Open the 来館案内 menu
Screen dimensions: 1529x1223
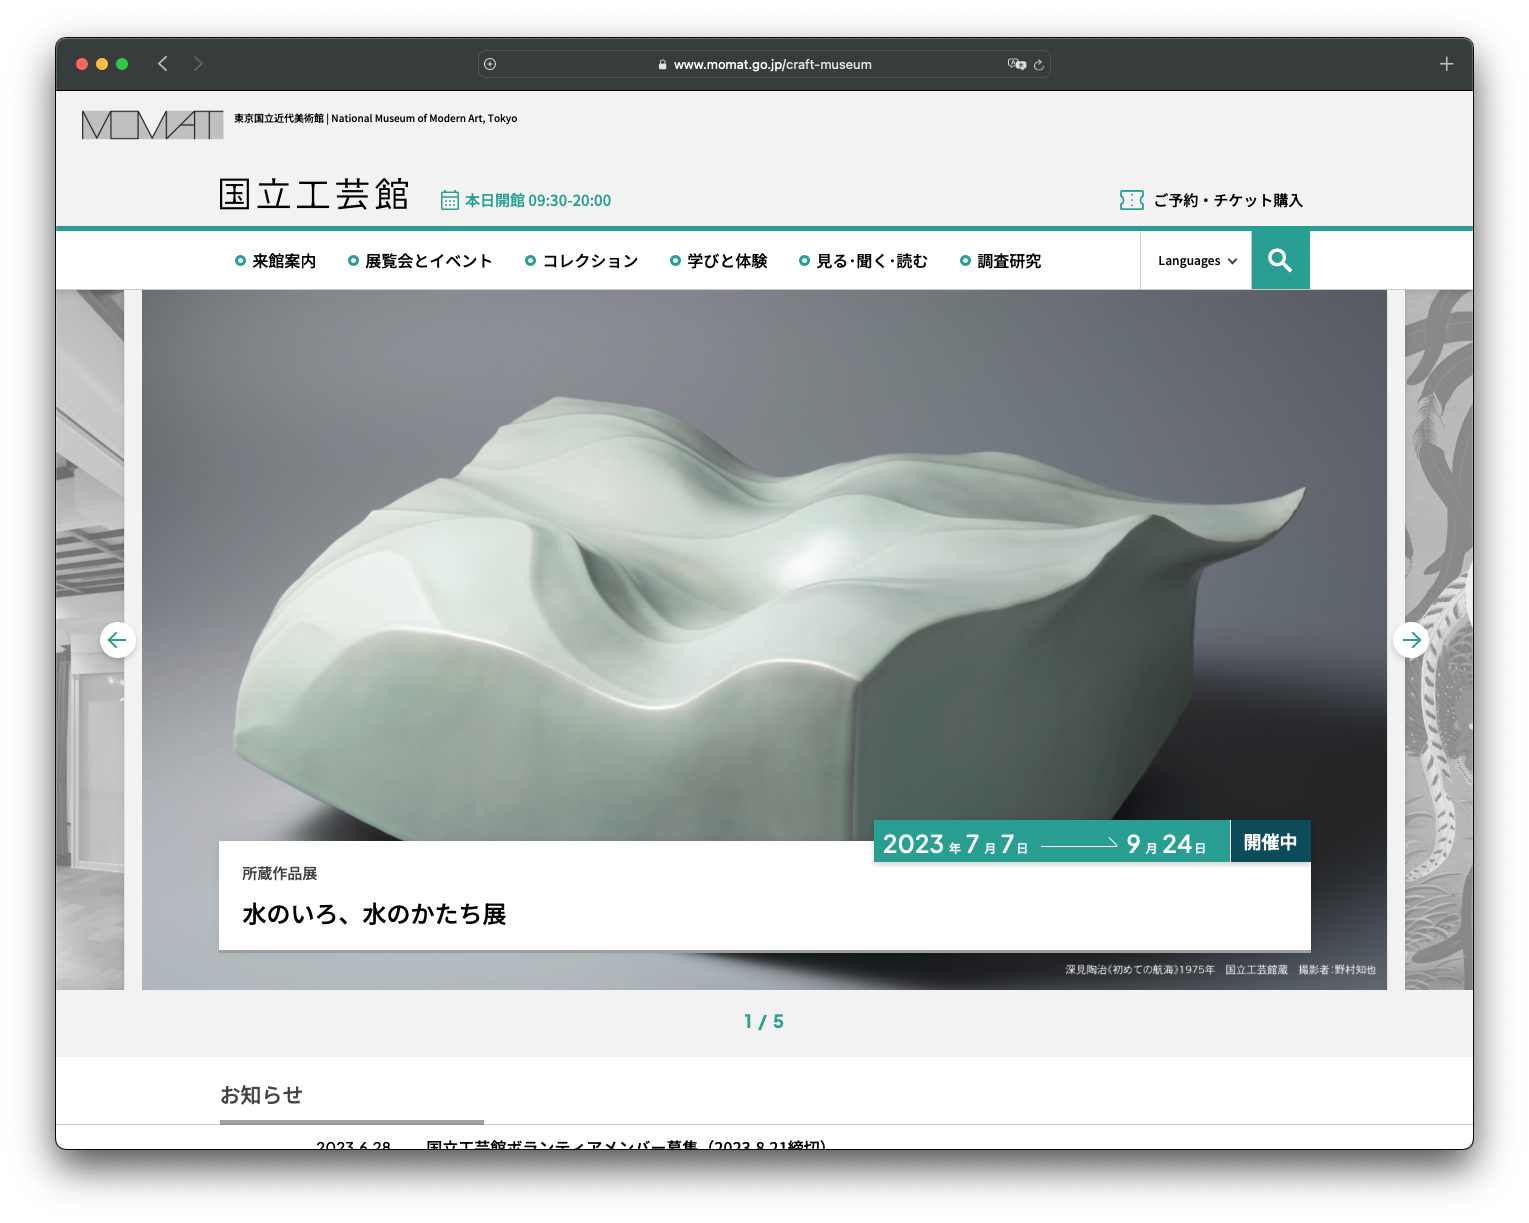click(x=276, y=261)
